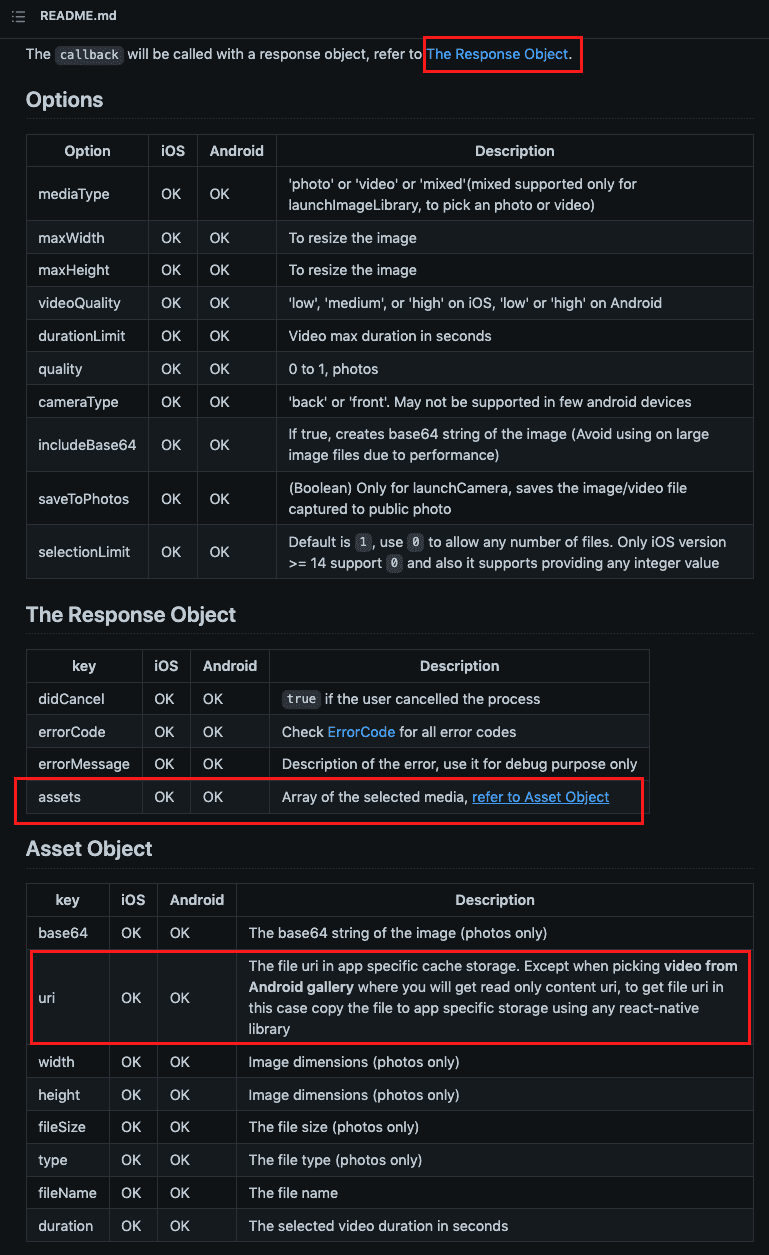Open the README table of contents icon
Screen dimensions: 769x1255
point(18,16)
